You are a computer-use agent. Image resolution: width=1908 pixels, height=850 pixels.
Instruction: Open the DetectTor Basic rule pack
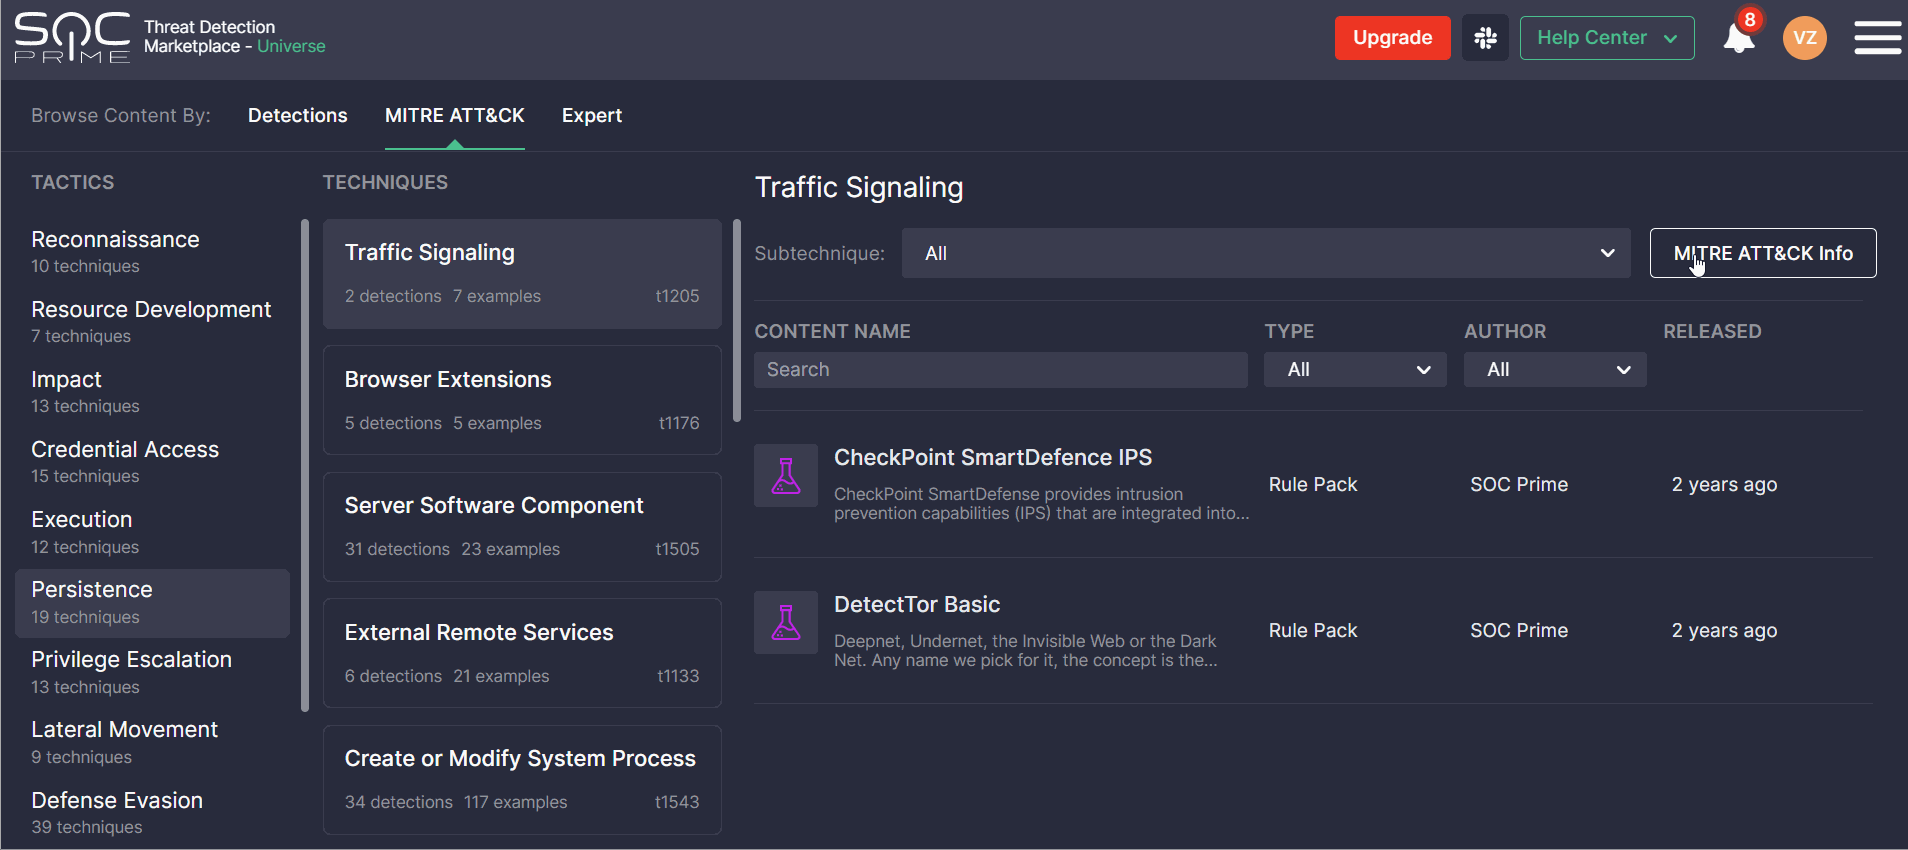[x=916, y=604]
